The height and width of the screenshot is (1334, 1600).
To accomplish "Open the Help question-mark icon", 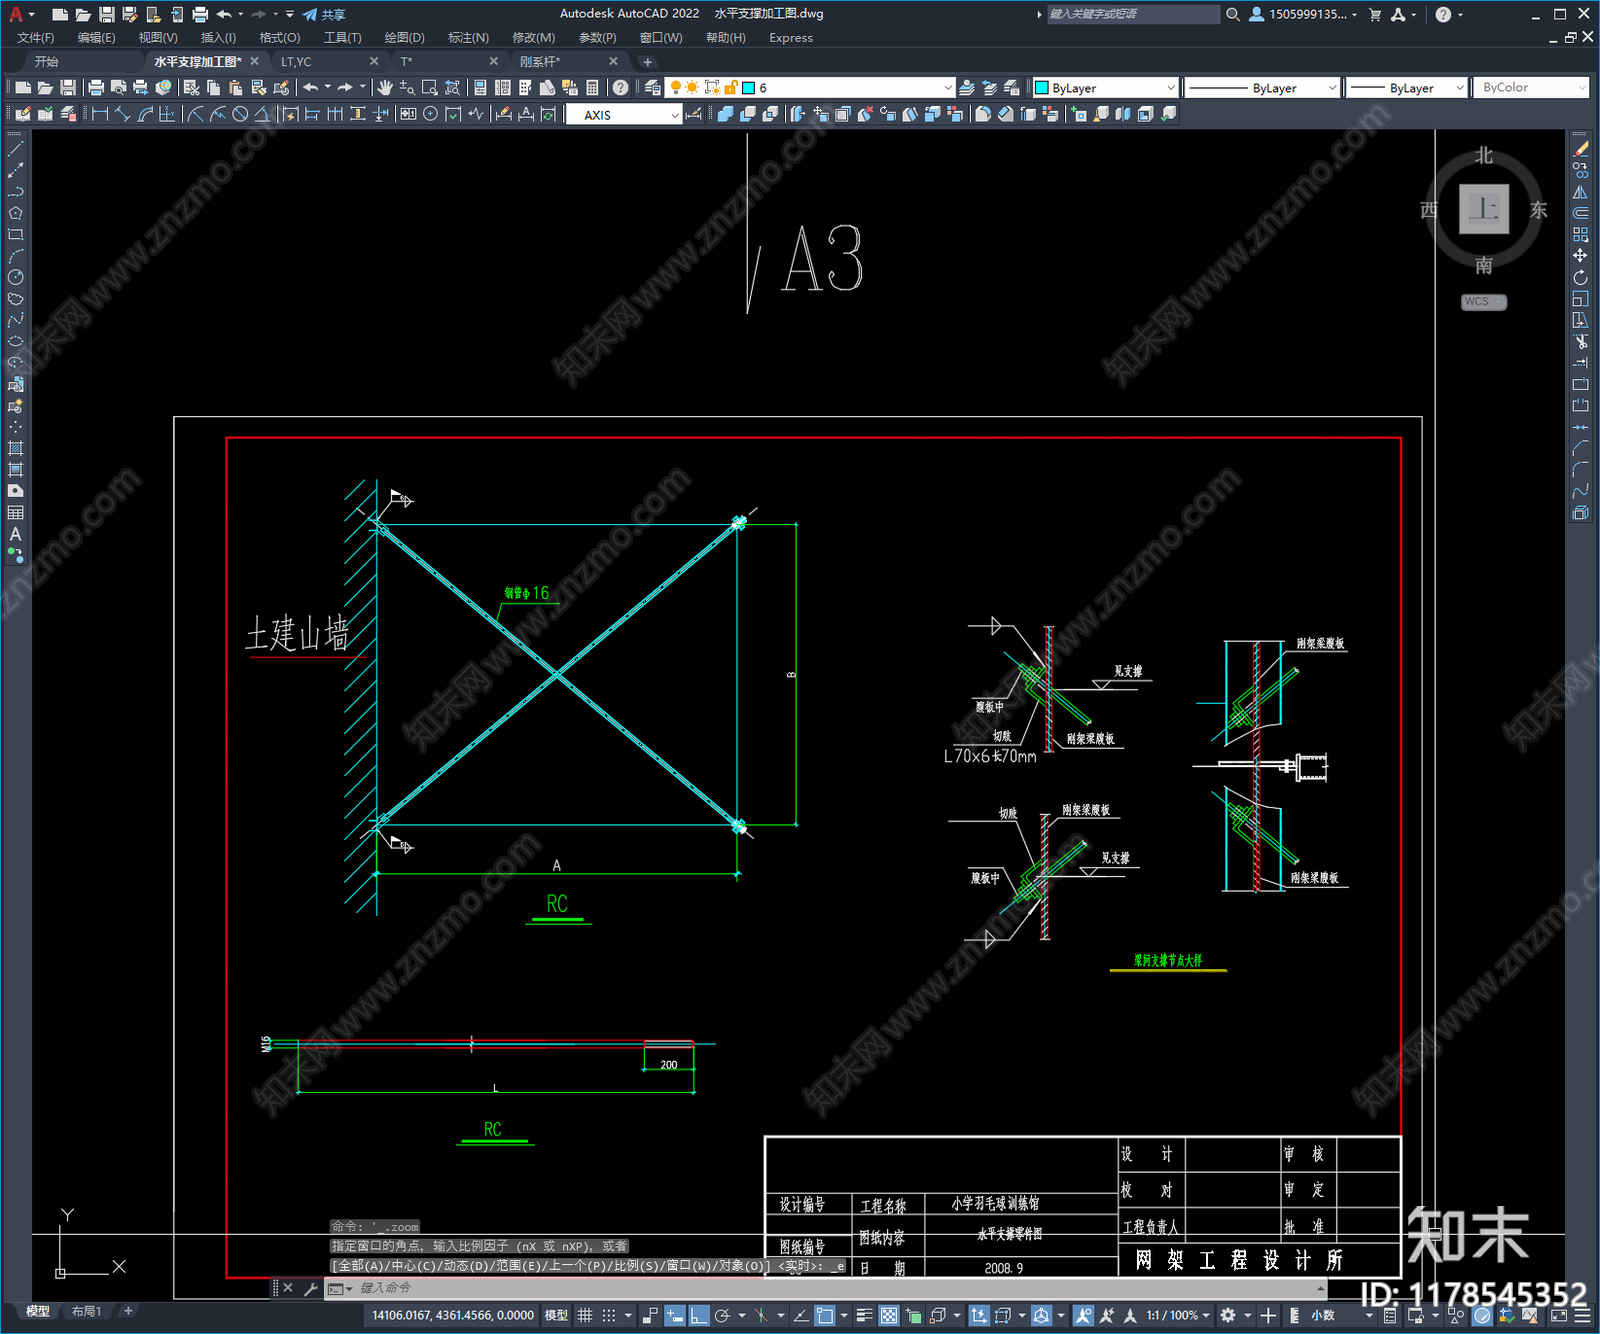I will (x=620, y=88).
